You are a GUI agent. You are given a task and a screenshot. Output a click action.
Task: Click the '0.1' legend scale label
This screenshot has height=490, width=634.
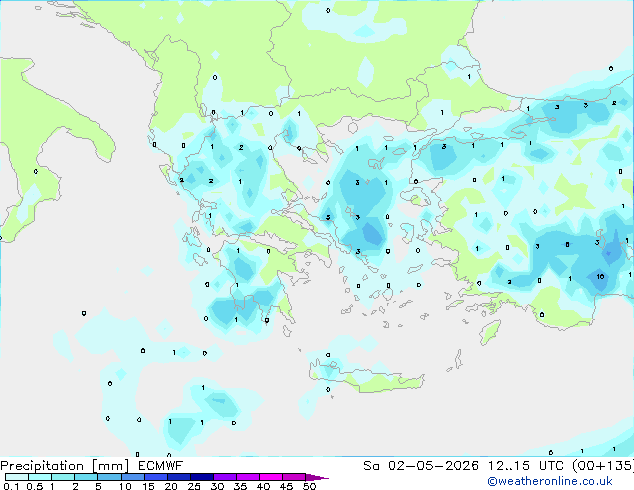[x=11, y=486]
